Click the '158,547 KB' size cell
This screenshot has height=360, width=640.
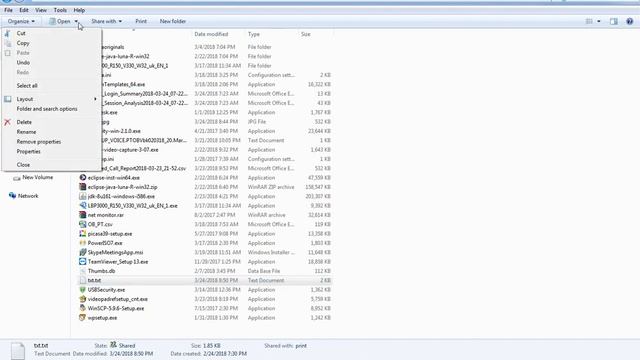point(318,187)
